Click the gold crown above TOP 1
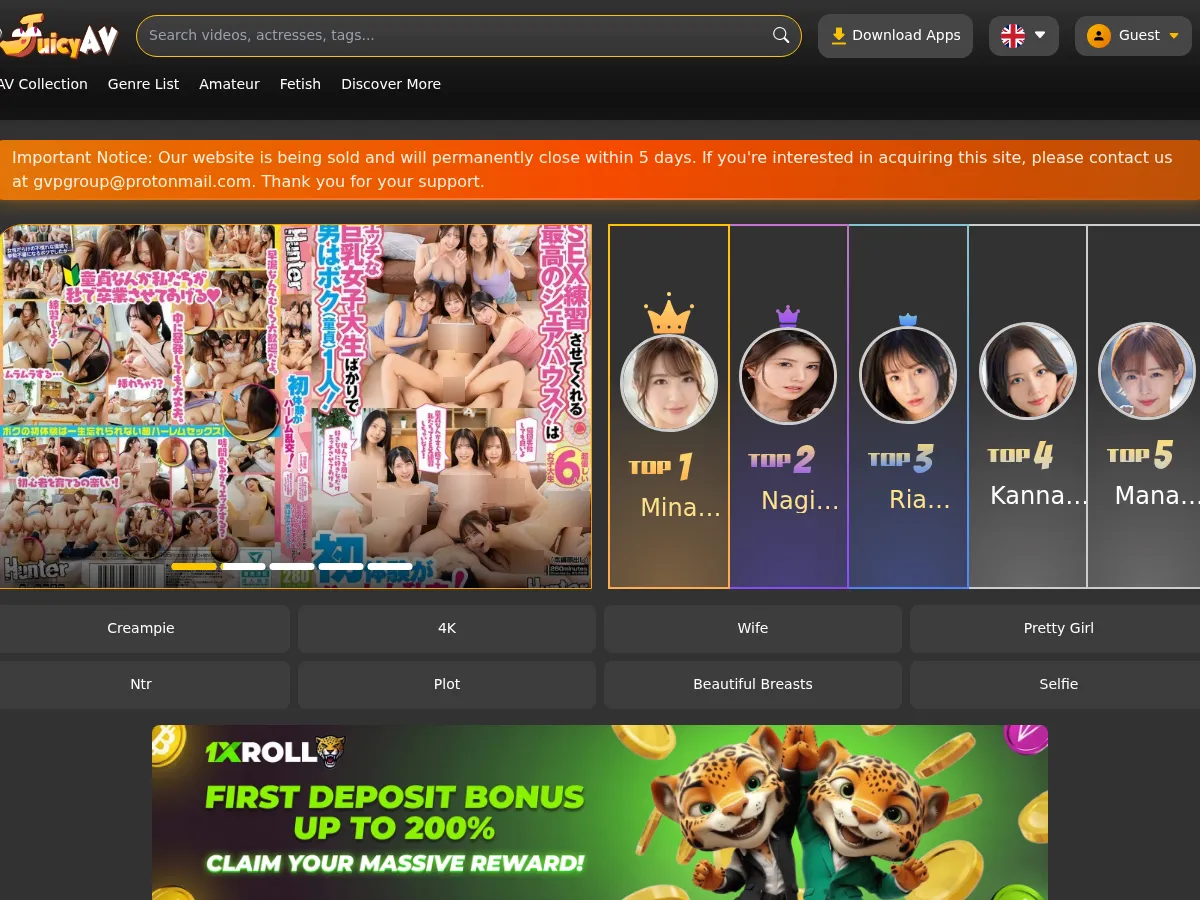 tap(669, 314)
